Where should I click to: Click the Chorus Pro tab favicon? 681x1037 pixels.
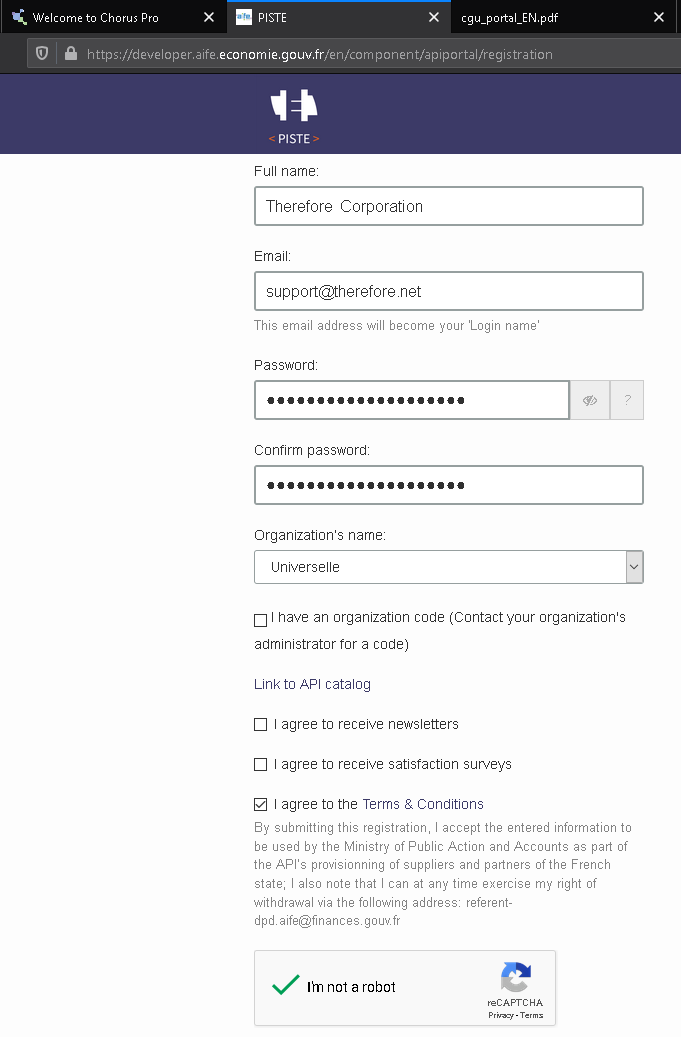pyautogui.click(x=19, y=18)
